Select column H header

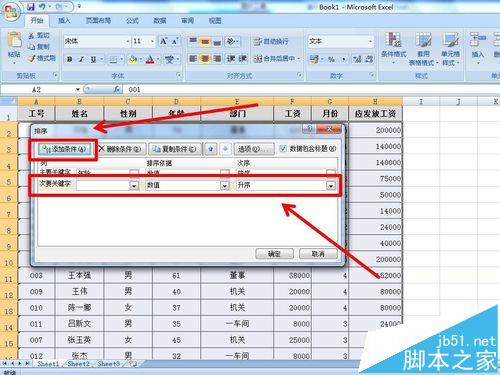375,101
